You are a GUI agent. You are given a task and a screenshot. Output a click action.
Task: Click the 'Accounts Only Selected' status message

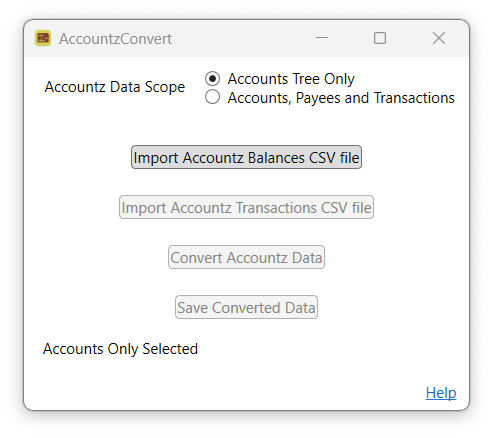coord(120,349)
